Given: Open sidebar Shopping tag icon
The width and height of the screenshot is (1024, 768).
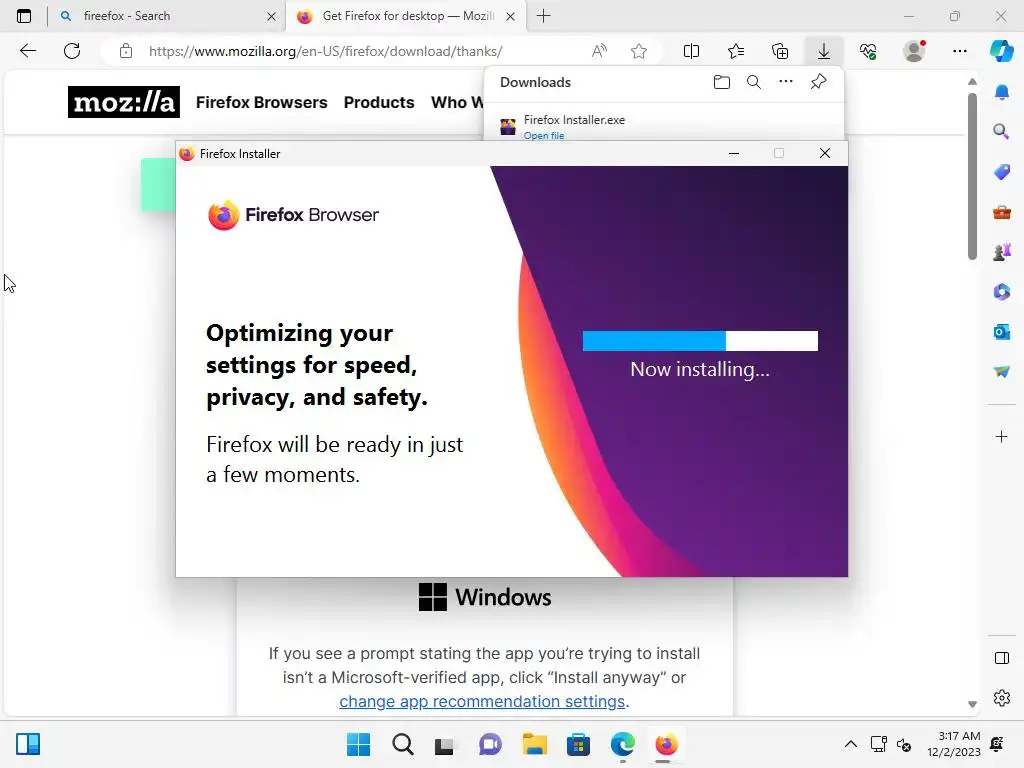Looking at the screenshot, I should (1002, 172).
